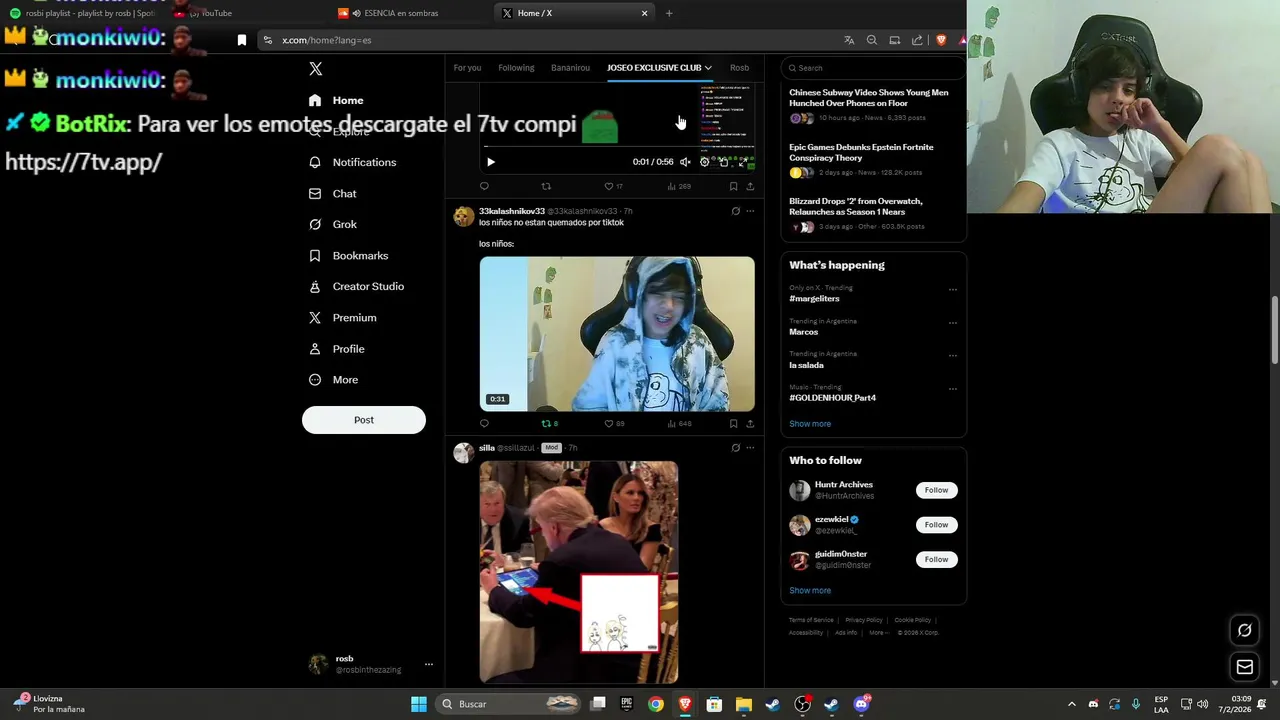Switch to the Rosb tab

pos(739,67)
